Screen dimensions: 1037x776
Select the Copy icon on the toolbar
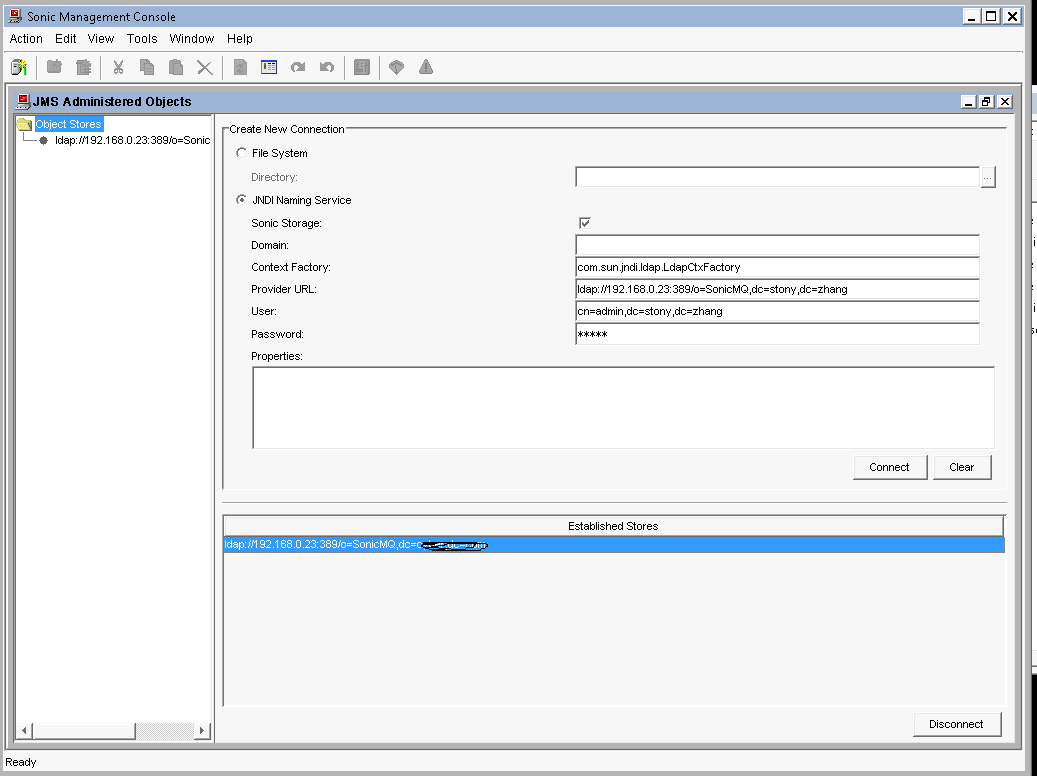(x=146, y=67)
